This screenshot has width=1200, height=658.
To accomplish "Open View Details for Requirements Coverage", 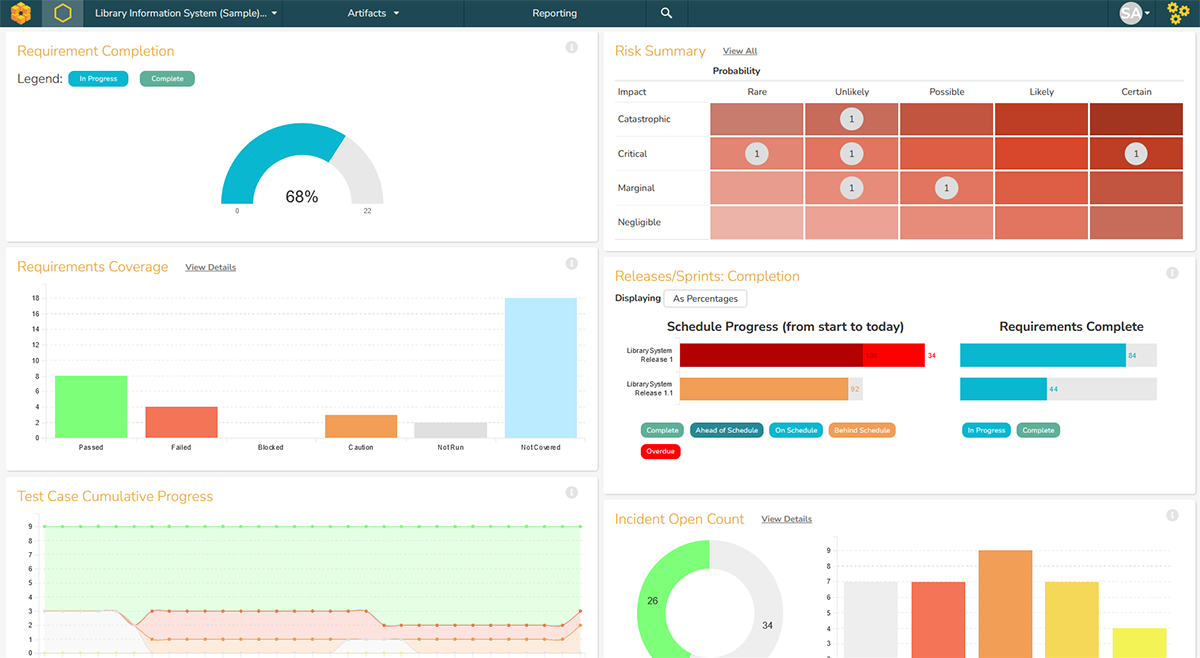I will [x=211, y=267].
